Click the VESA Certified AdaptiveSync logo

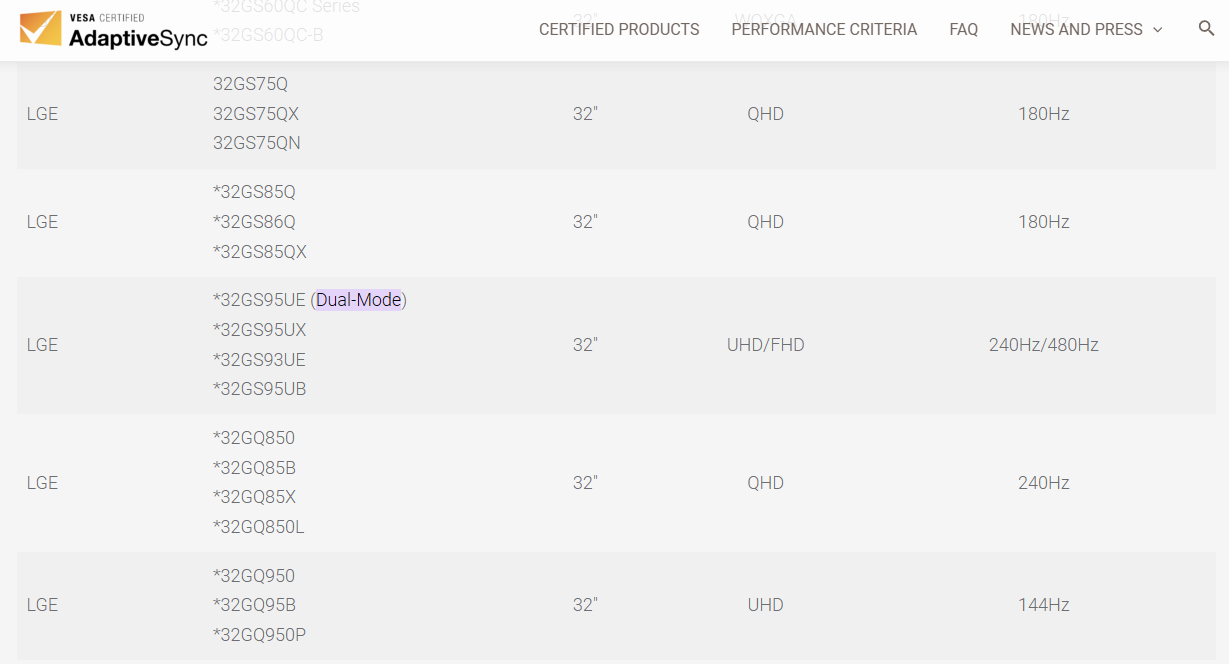(114, 30)
